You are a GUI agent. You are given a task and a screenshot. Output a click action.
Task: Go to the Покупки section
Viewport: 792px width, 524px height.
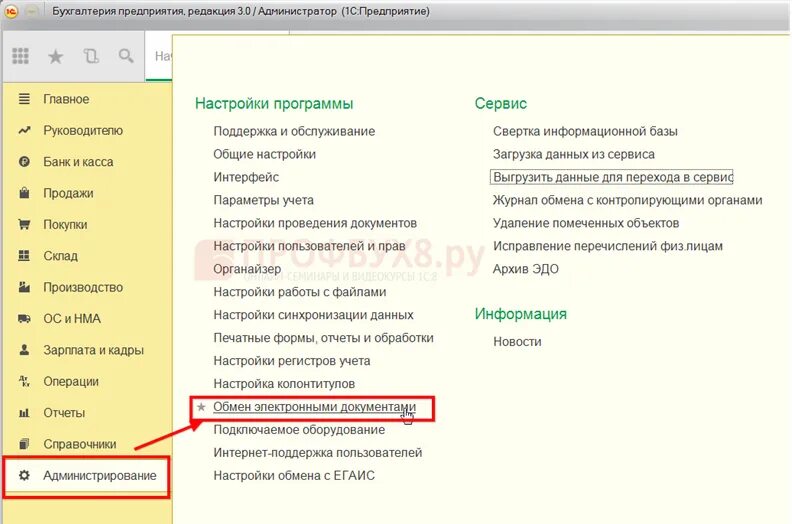point(65,224)
